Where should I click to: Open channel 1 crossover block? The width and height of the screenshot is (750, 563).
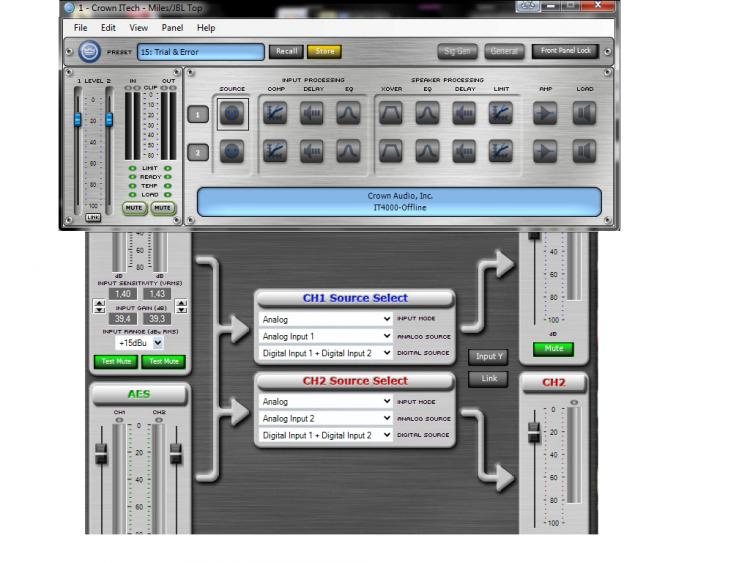tap(391, 114)
